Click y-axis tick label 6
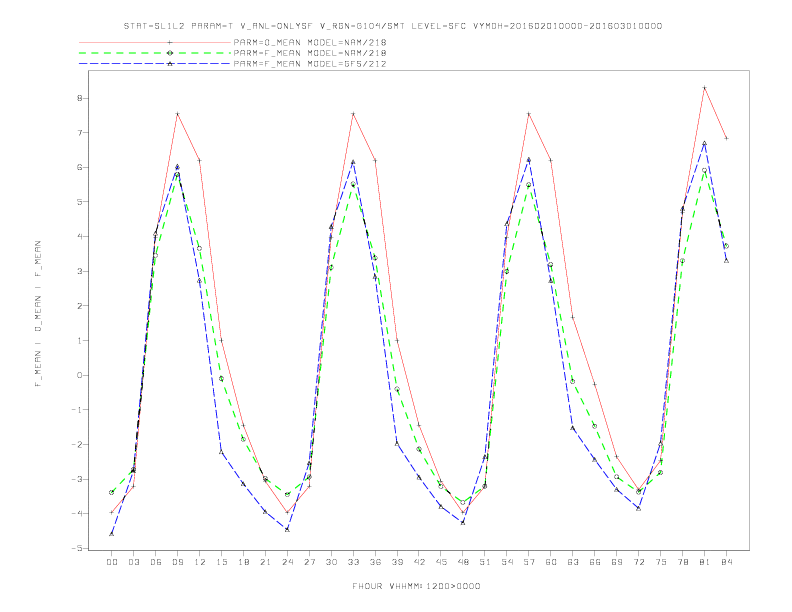This screenshot has width=792, height=612. point(79,167)
